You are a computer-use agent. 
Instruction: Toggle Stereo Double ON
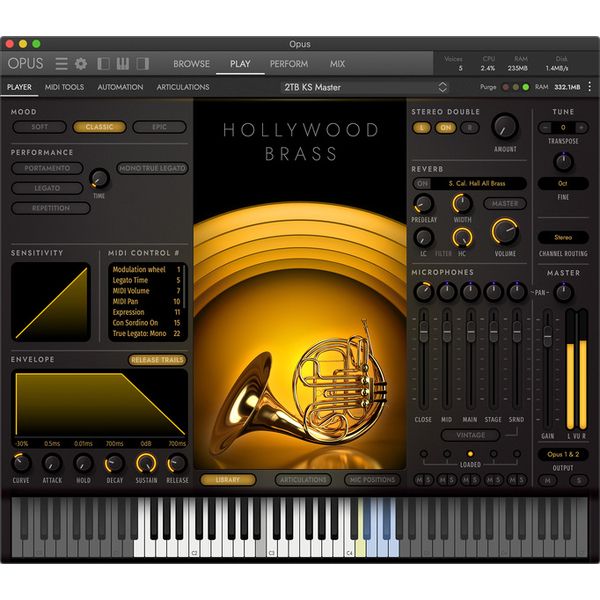(x=446, y=127)
